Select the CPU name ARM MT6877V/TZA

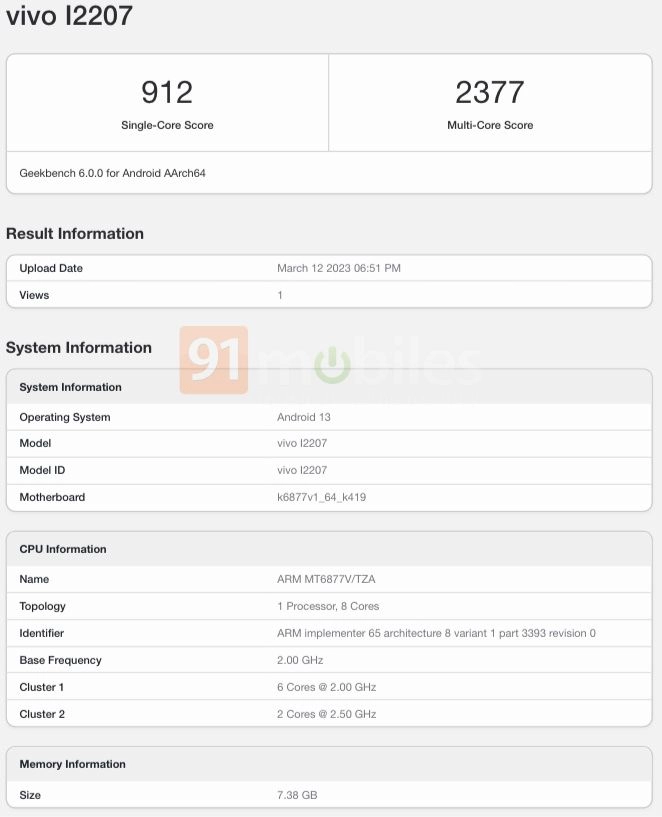[326, 579]
